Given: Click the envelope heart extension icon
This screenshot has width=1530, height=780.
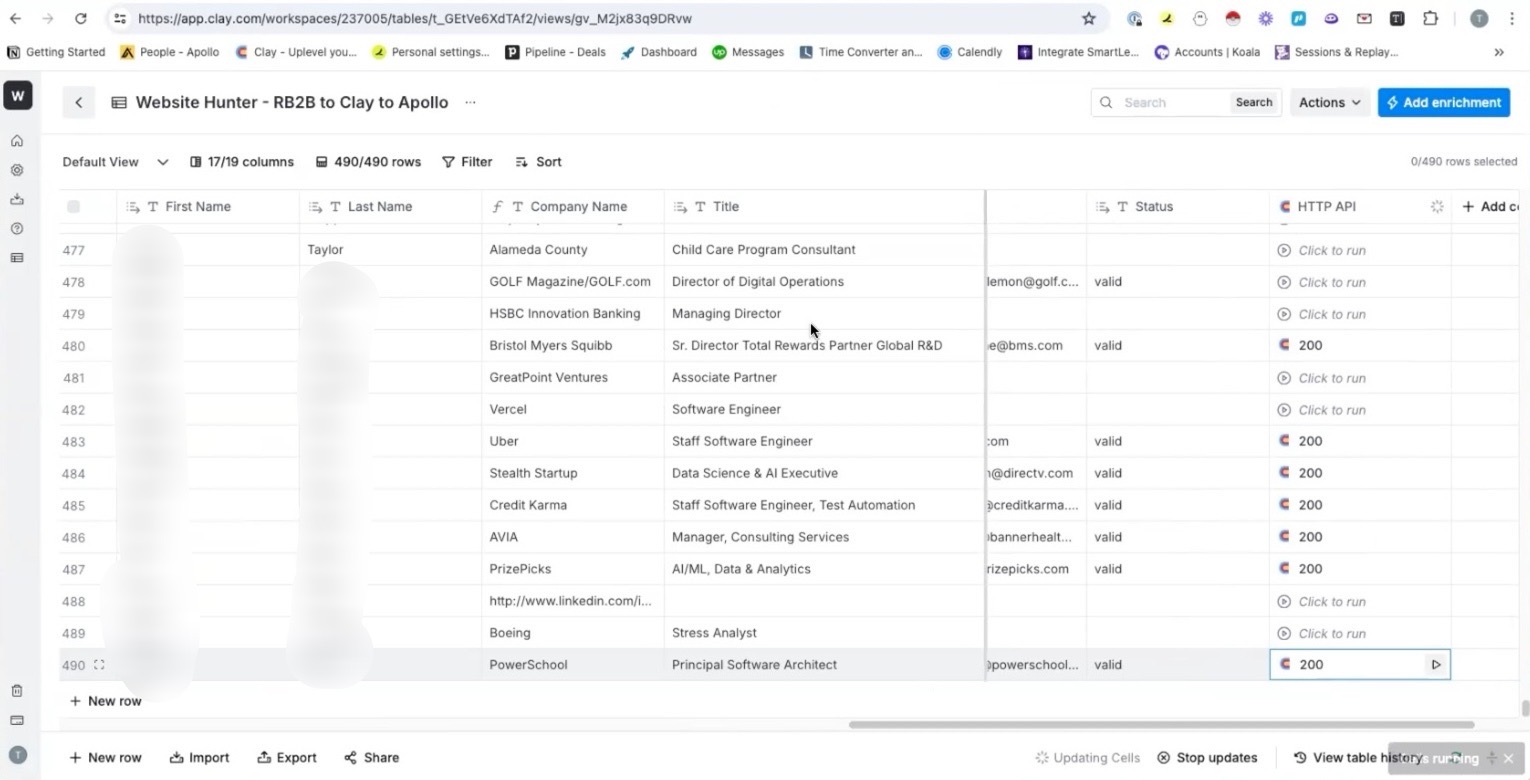Looking at the screenshot, I should pyautogui.click(x=1364, y=18).
